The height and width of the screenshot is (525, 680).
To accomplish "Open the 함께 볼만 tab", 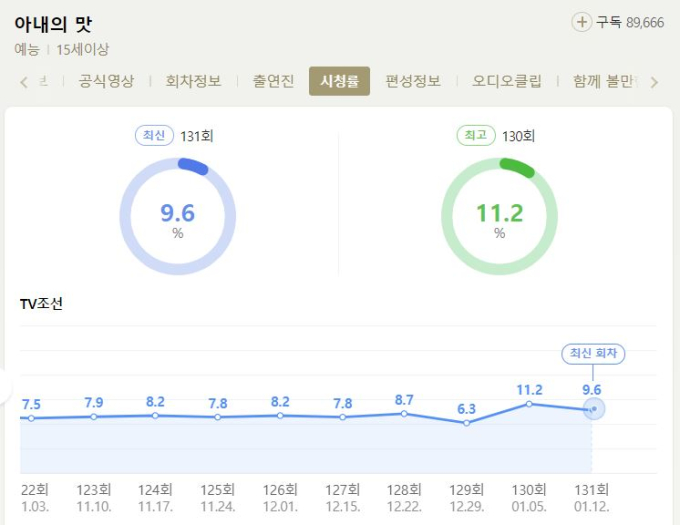I will click(x=605, y=81).
